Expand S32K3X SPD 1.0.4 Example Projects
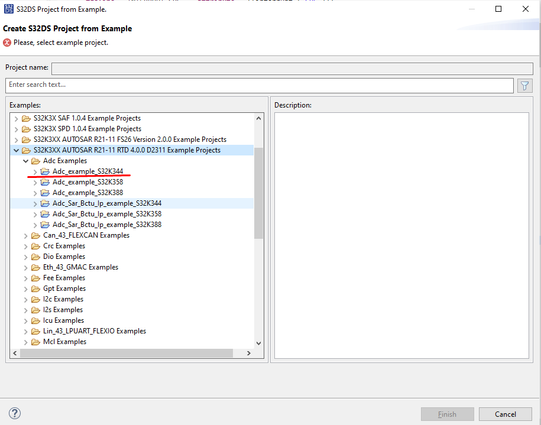541x425 pixels. pos(16,129)
